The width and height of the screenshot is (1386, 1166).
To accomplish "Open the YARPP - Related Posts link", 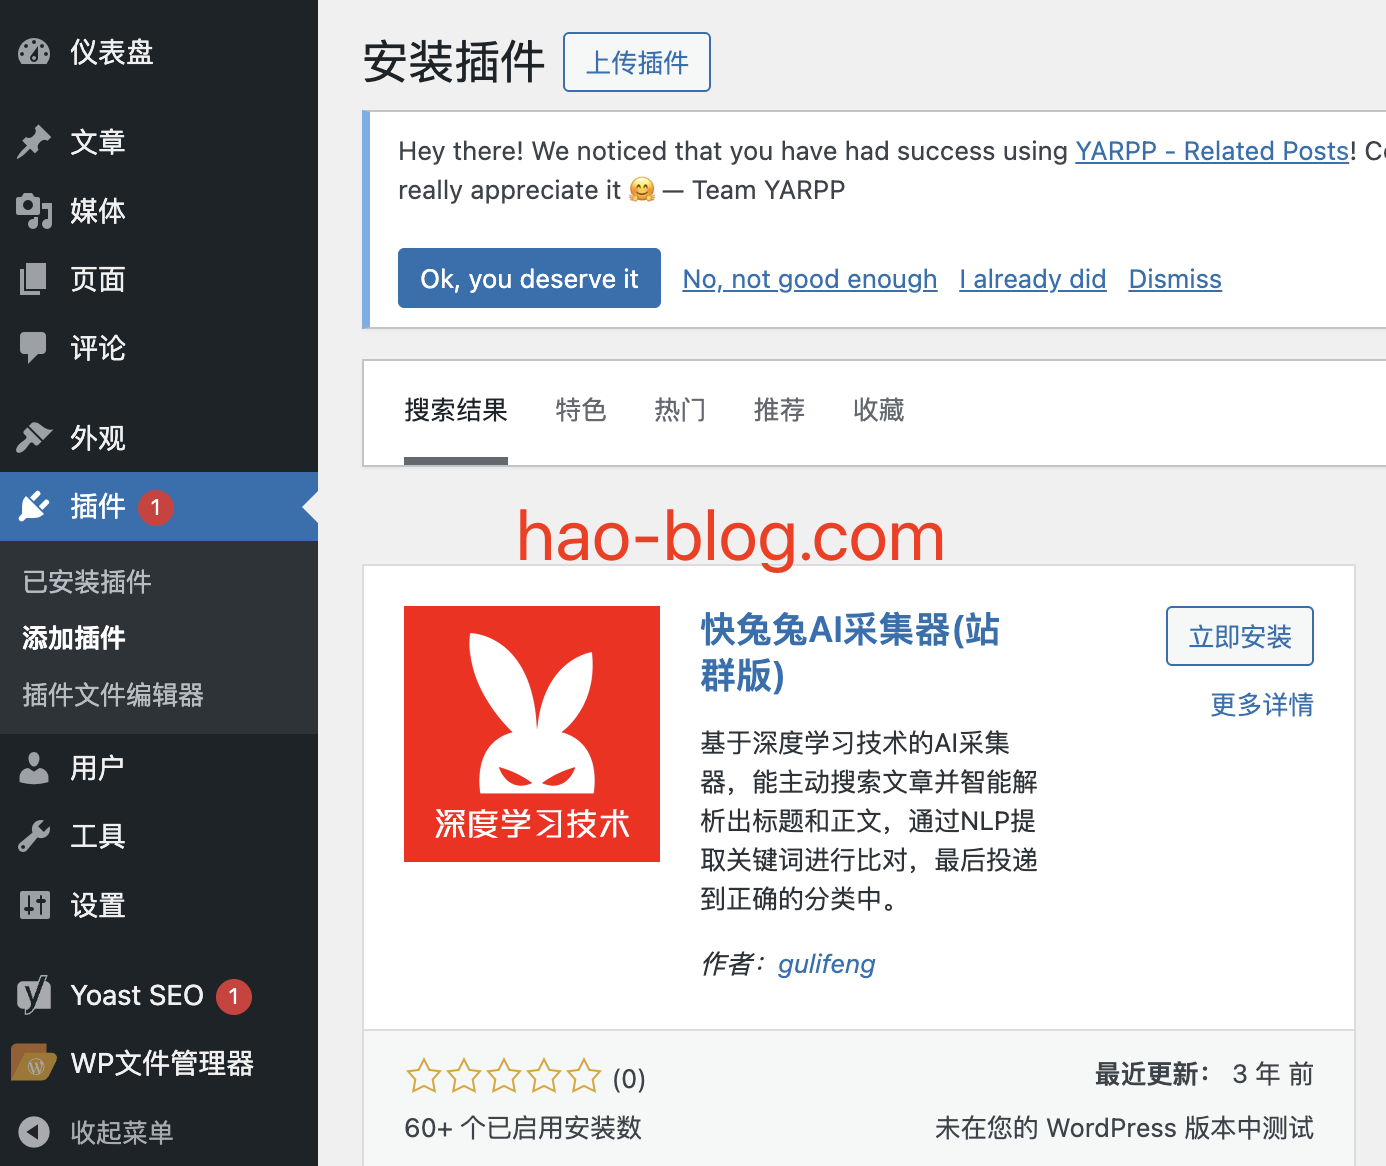I will [1212, 151].
